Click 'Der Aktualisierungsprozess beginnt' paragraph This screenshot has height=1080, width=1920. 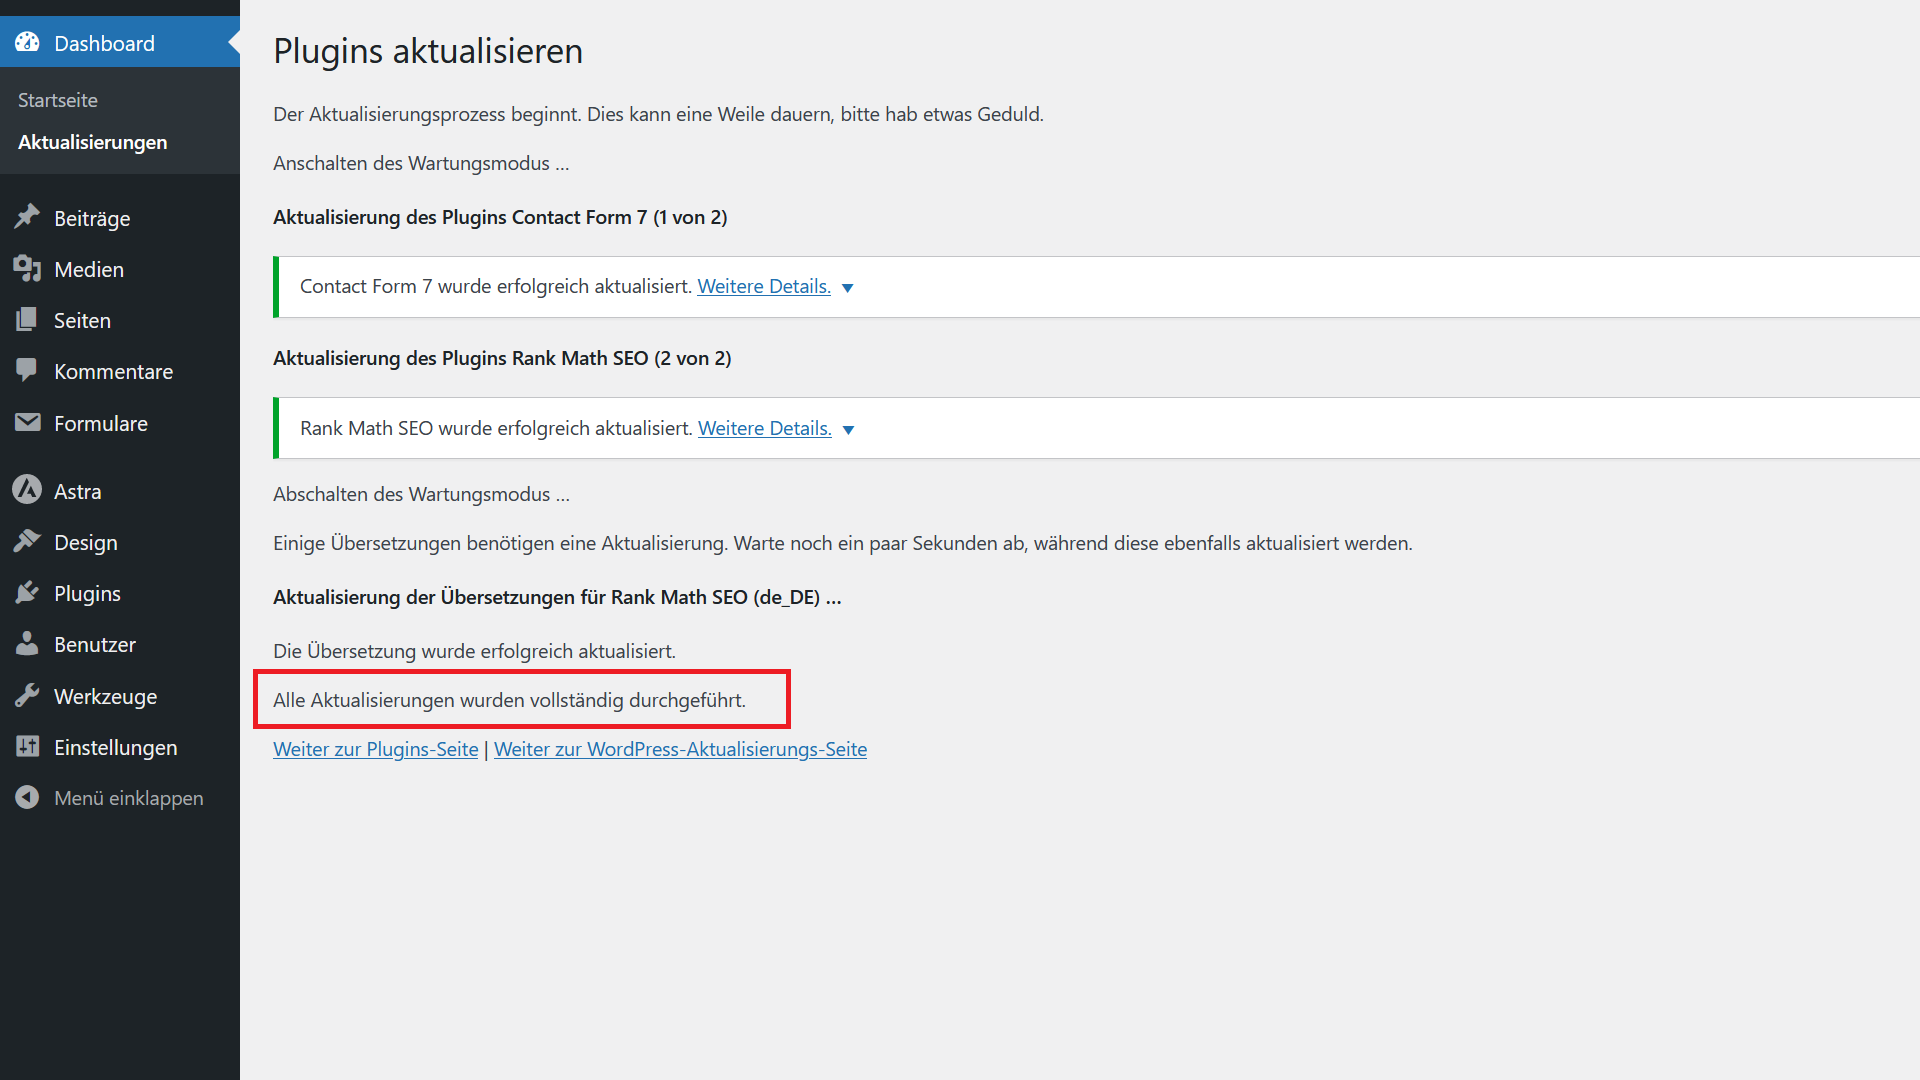click(x=658, y=114)
